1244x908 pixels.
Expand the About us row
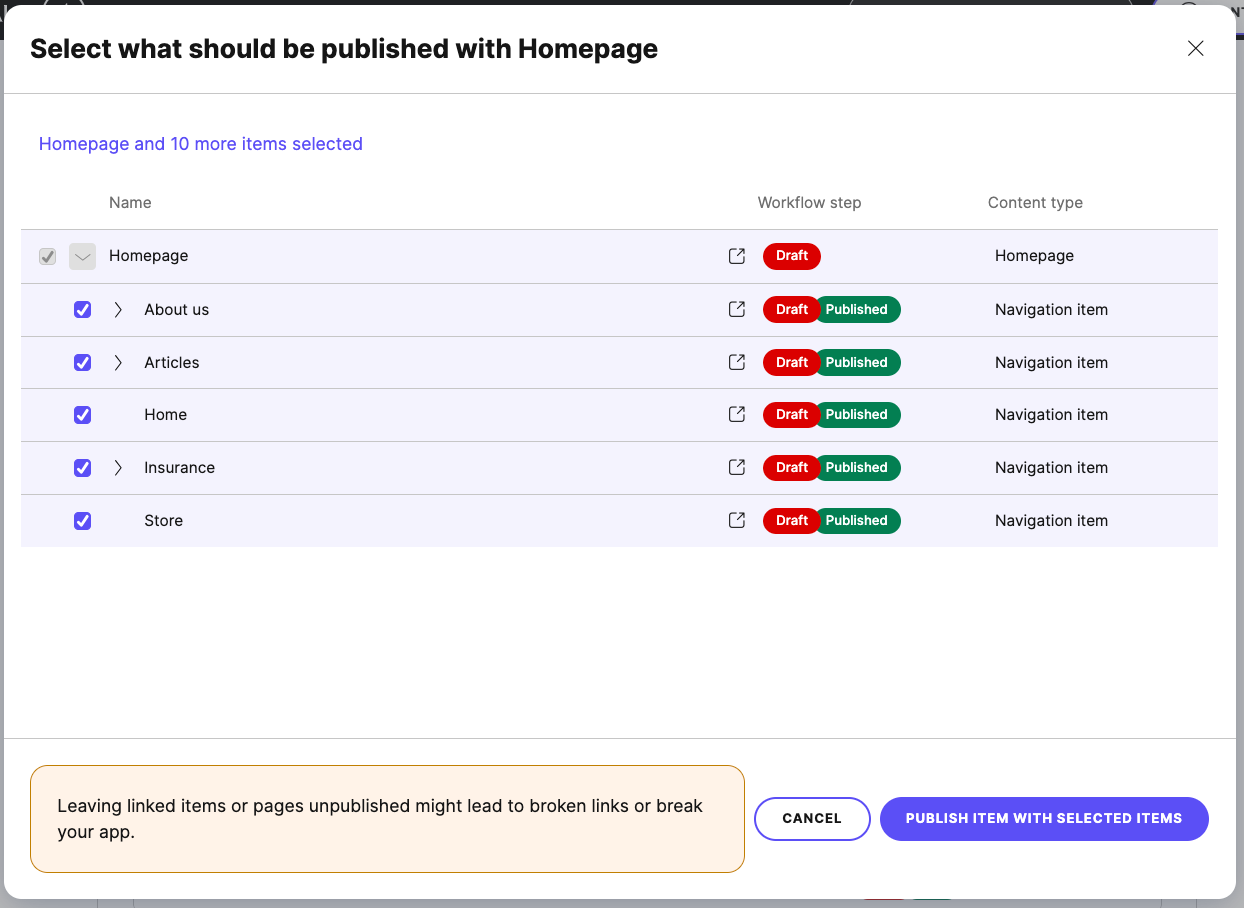[118, 309]
